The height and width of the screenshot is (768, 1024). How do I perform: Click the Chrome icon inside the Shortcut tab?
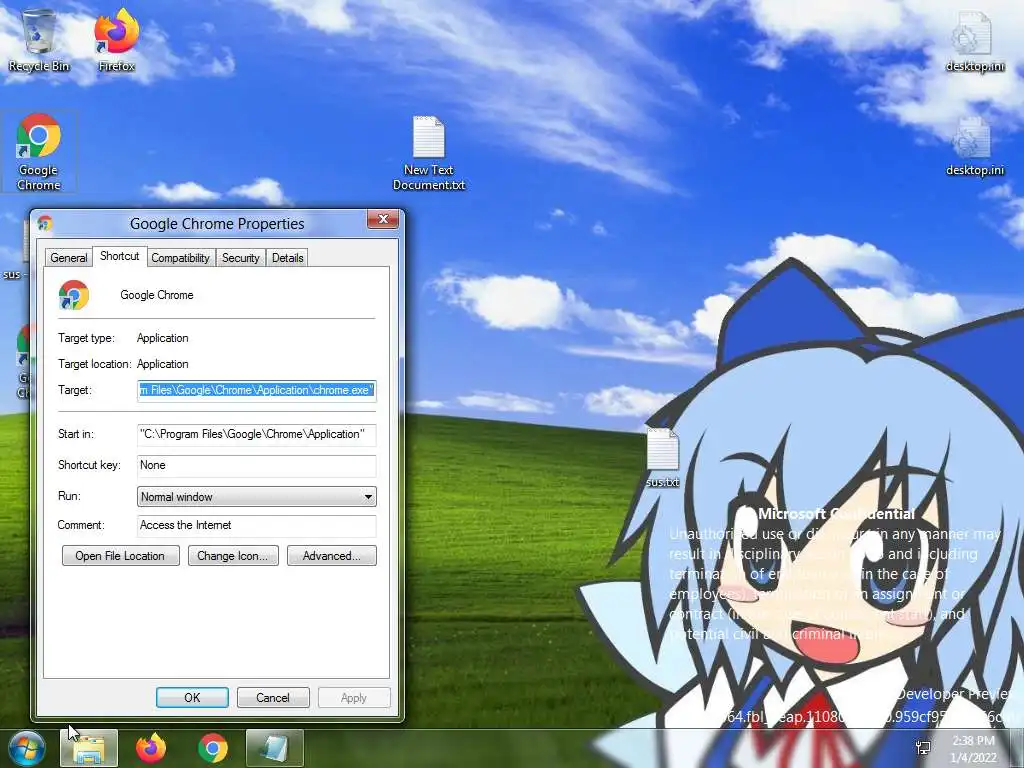[x=74, y=295]
